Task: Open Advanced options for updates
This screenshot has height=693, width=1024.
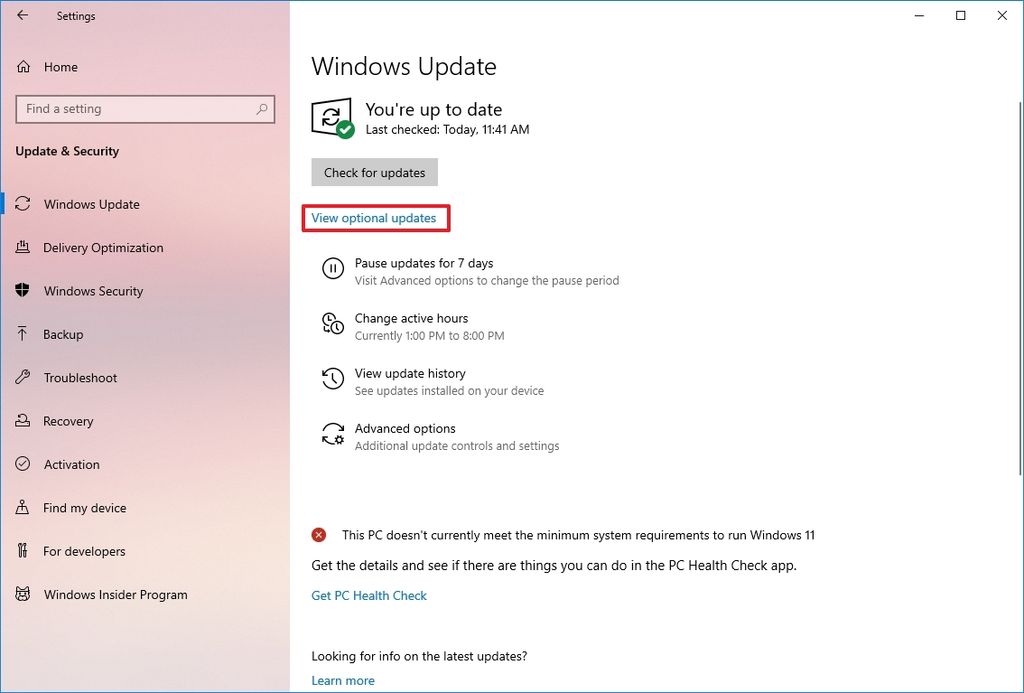Action: [405, 428]
